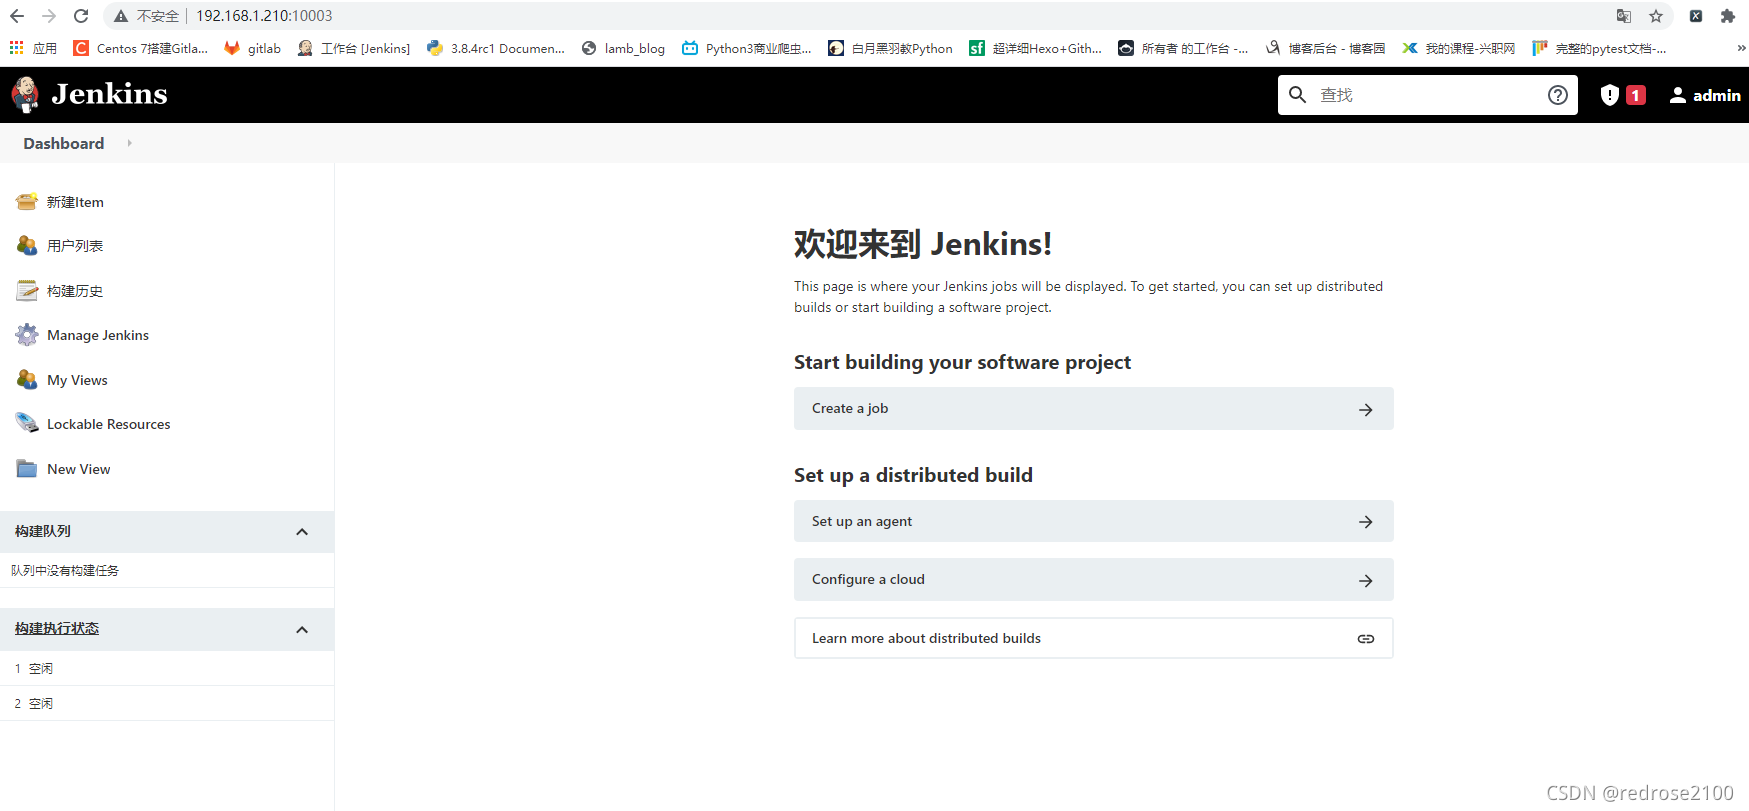Open the 博客后台 - 博客园 bookmark

(1325, 48)
